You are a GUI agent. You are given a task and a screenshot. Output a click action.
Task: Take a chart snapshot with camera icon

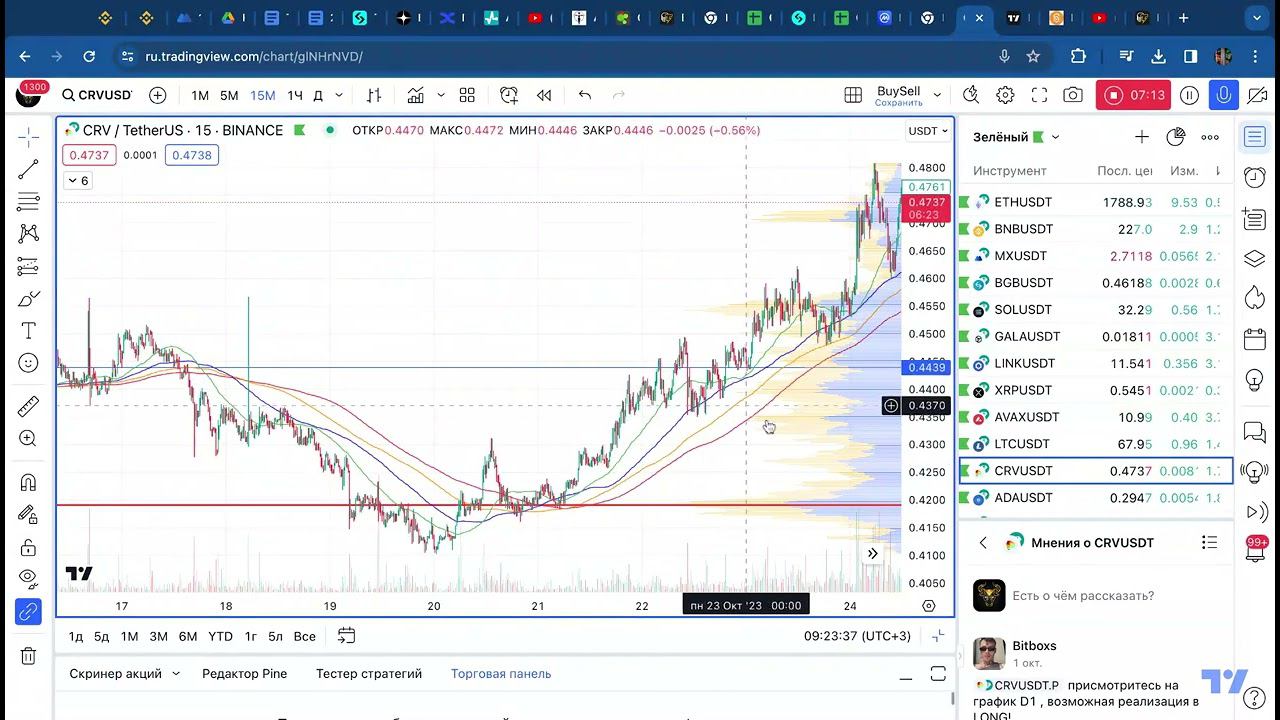(x=1073, y=95)
